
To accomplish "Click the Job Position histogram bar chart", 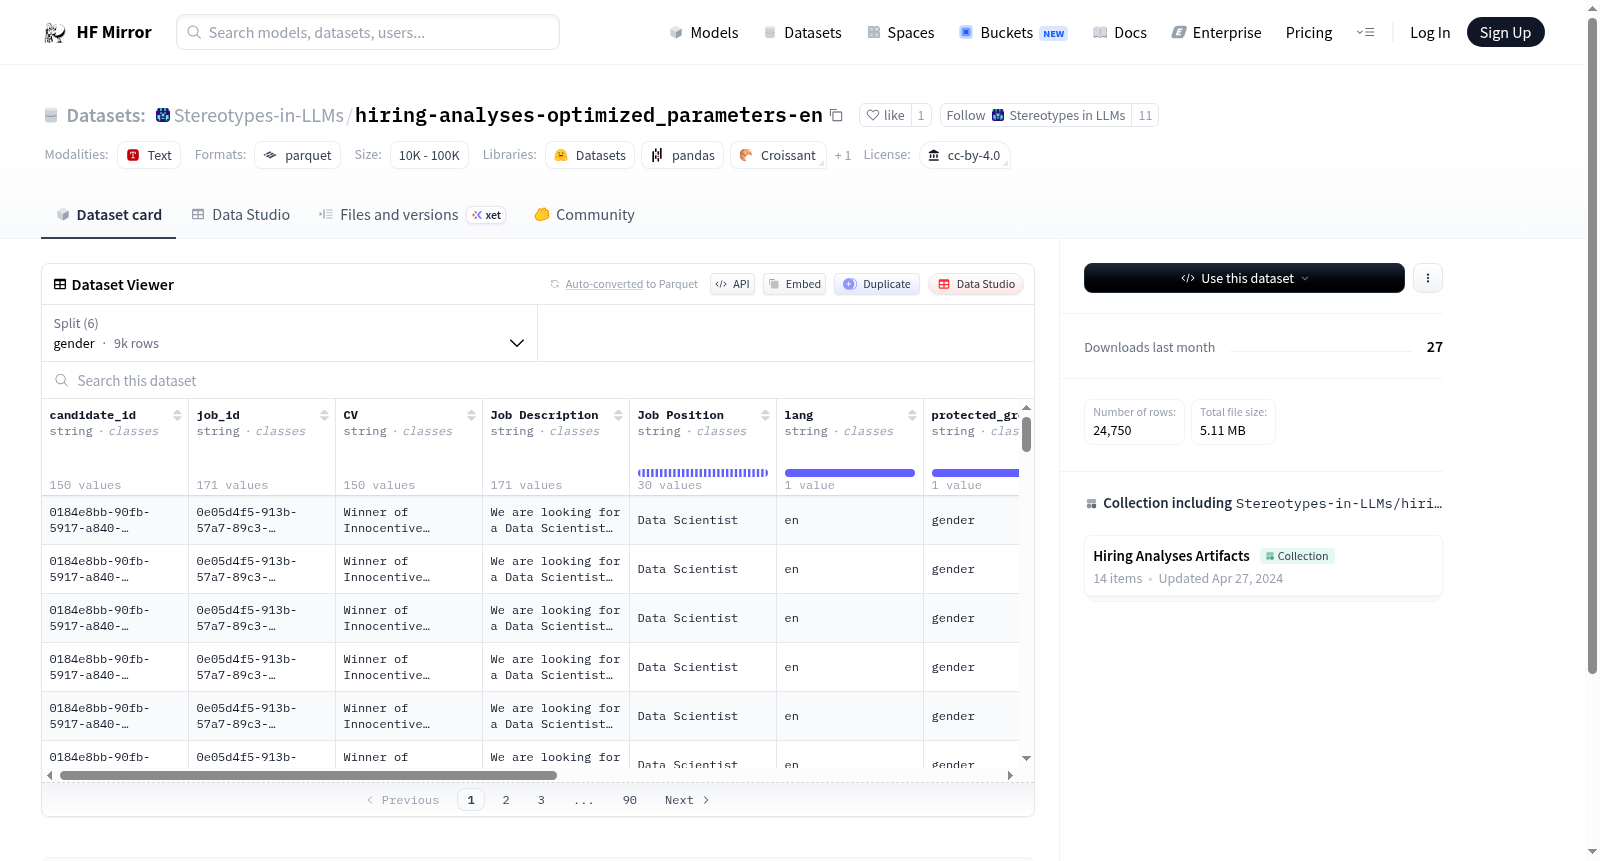I will coord(703,473).
